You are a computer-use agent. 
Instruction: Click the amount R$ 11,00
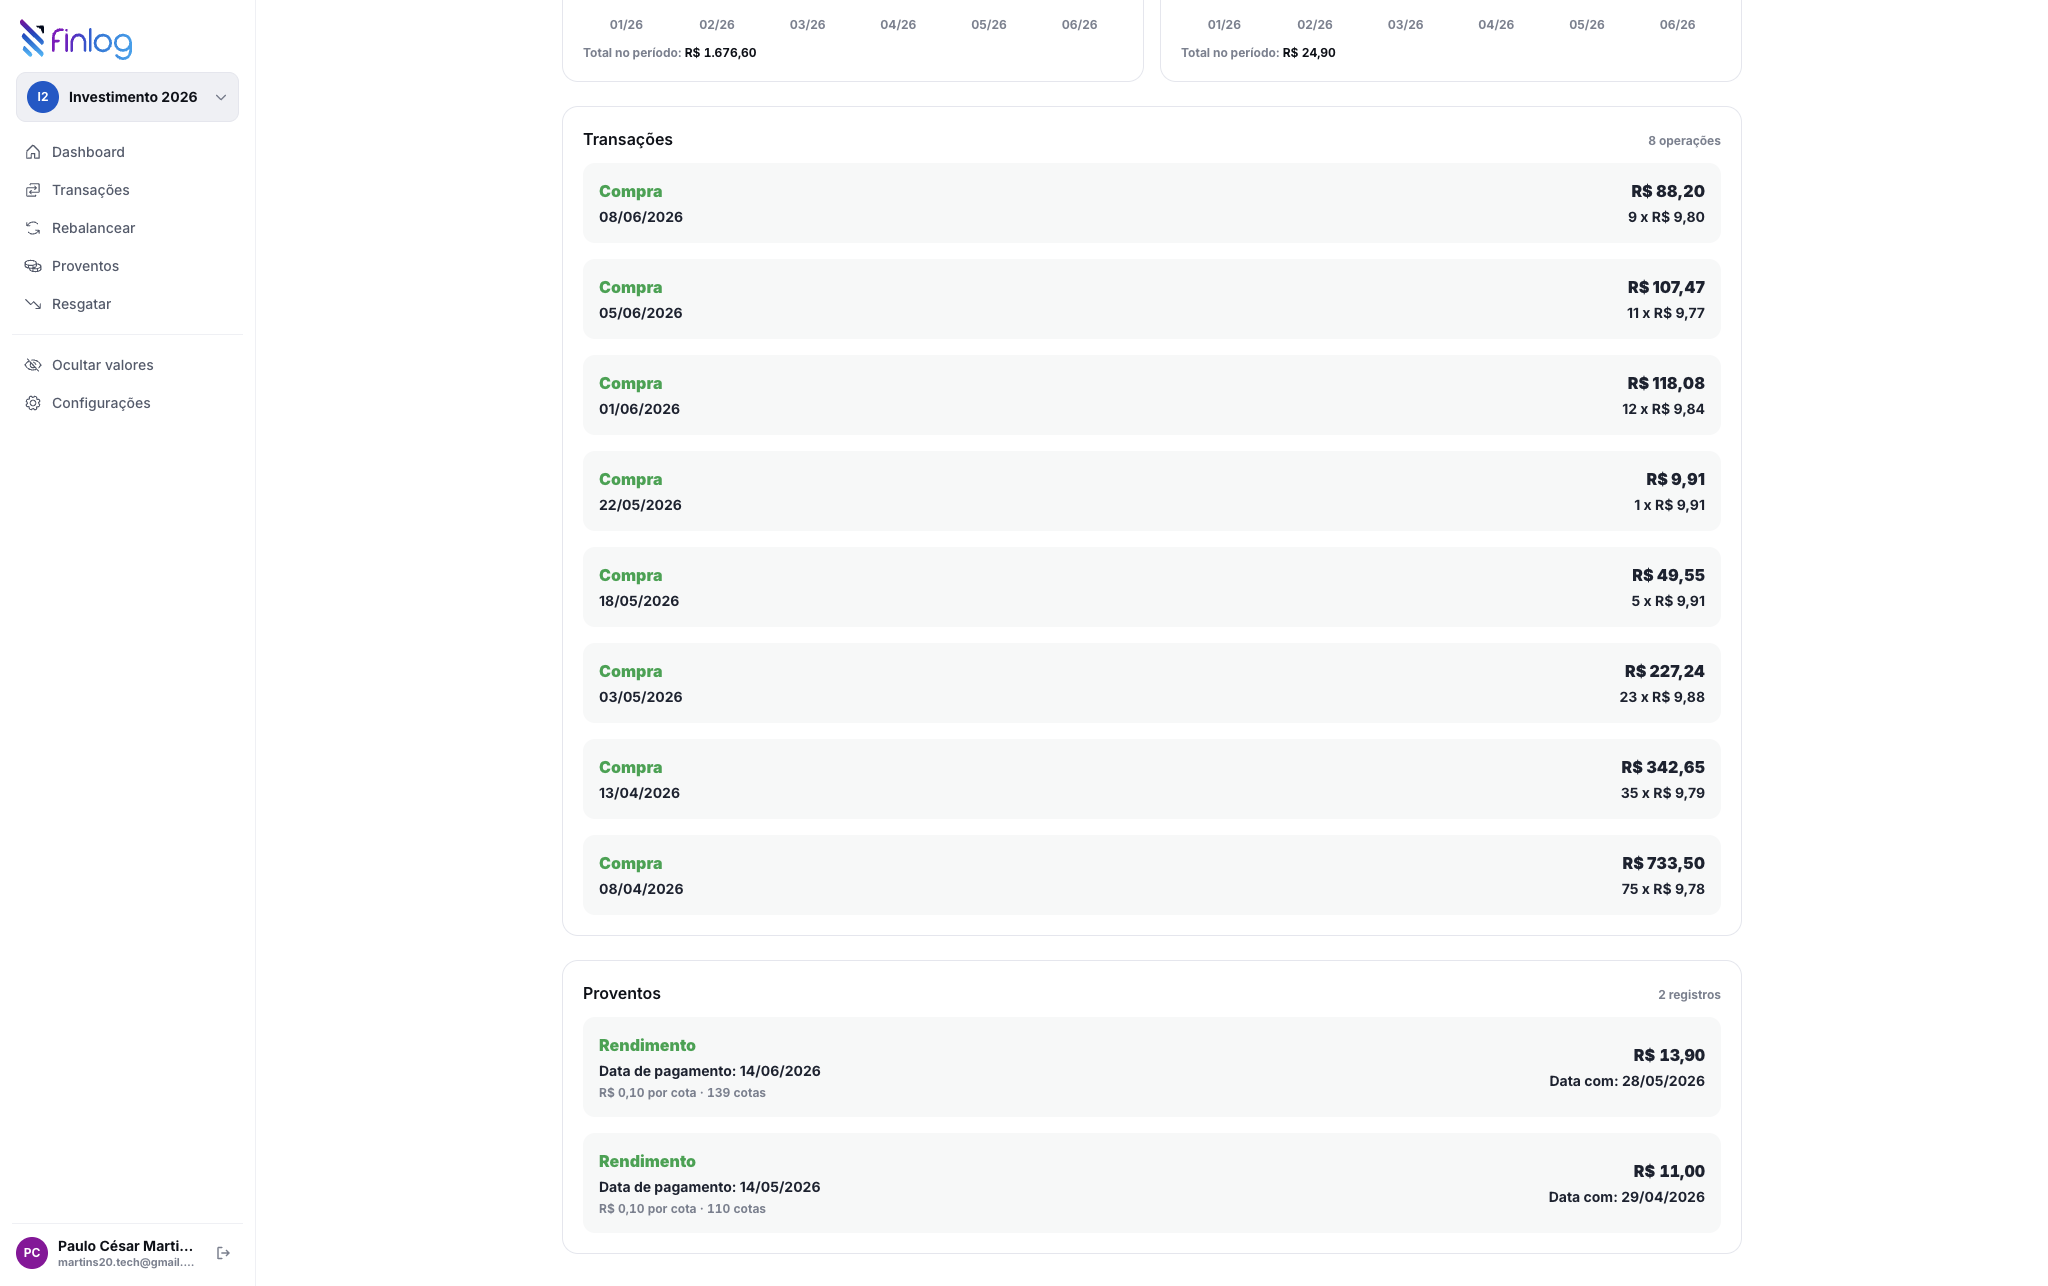pos(1669,1172)
